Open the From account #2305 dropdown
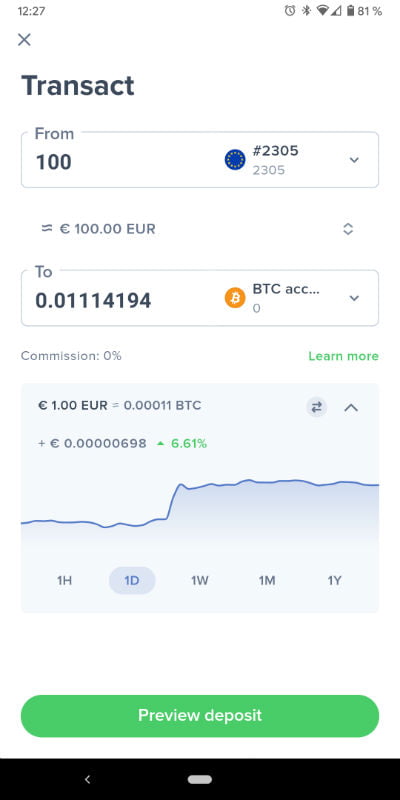The height and width of the screenshot is (800, 400). (x=354, y=160)
